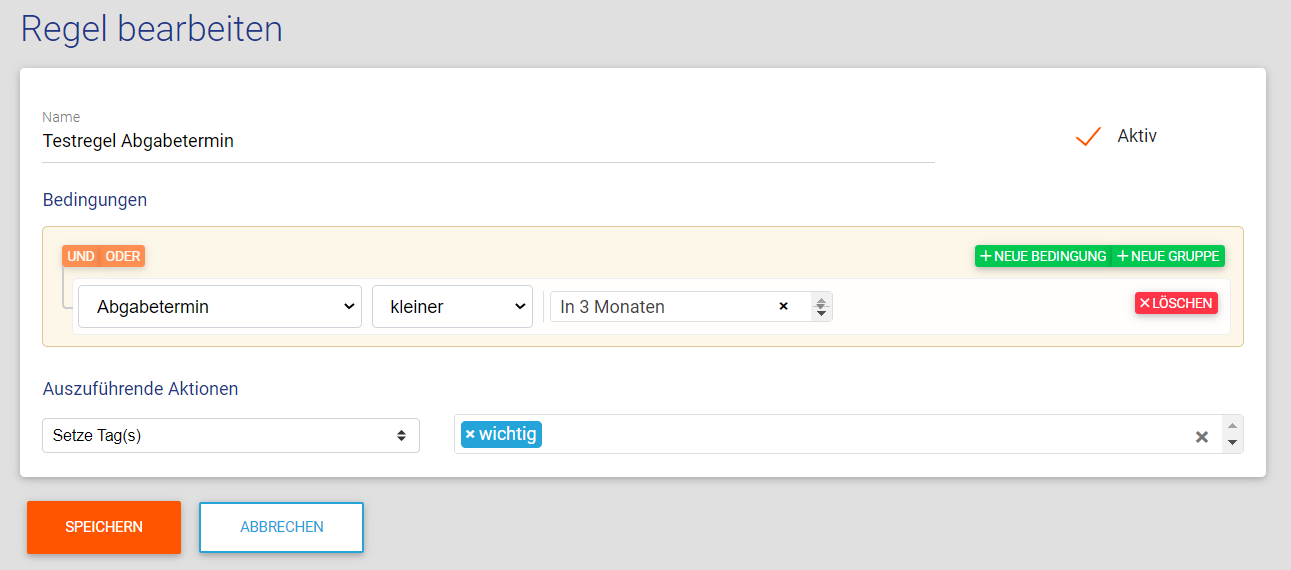
Task: Add a new condition with Neue Bedingung
Action: [x=1043, y=256]
